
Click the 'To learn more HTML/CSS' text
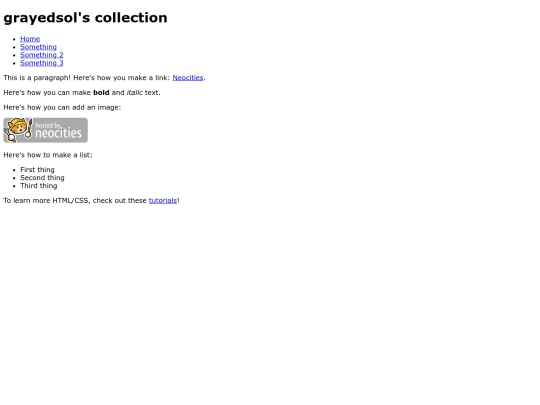tap(47, 200)
